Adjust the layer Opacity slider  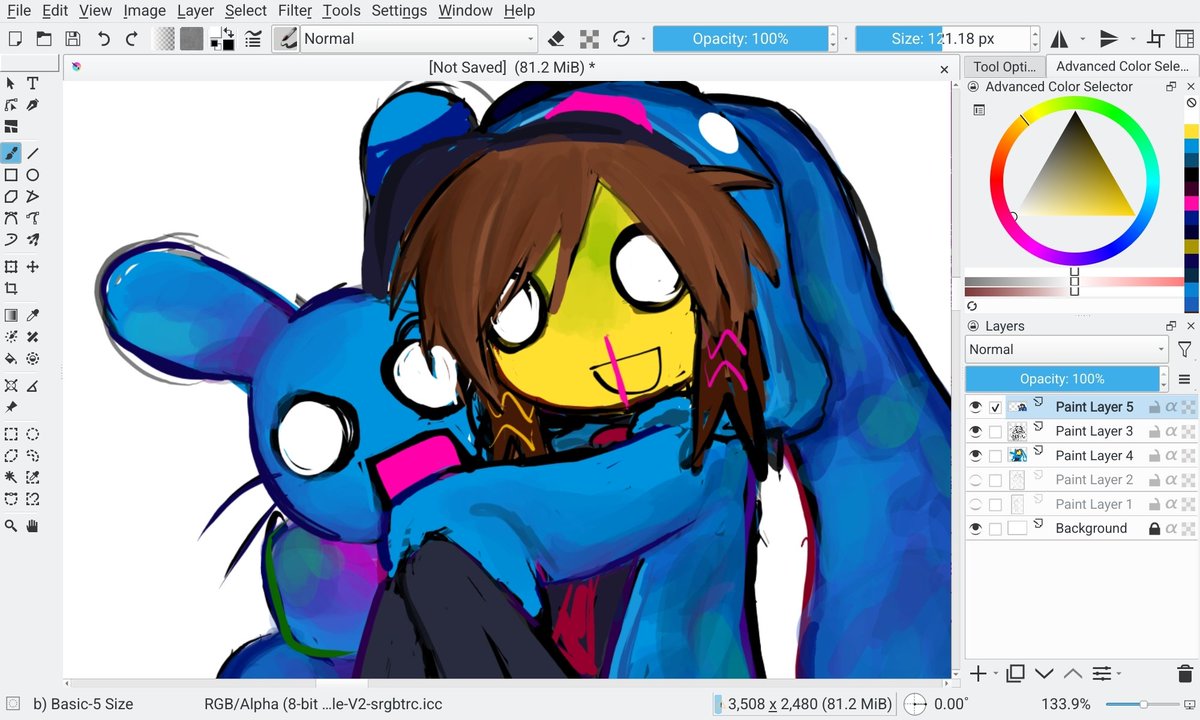click(1062, 379)
